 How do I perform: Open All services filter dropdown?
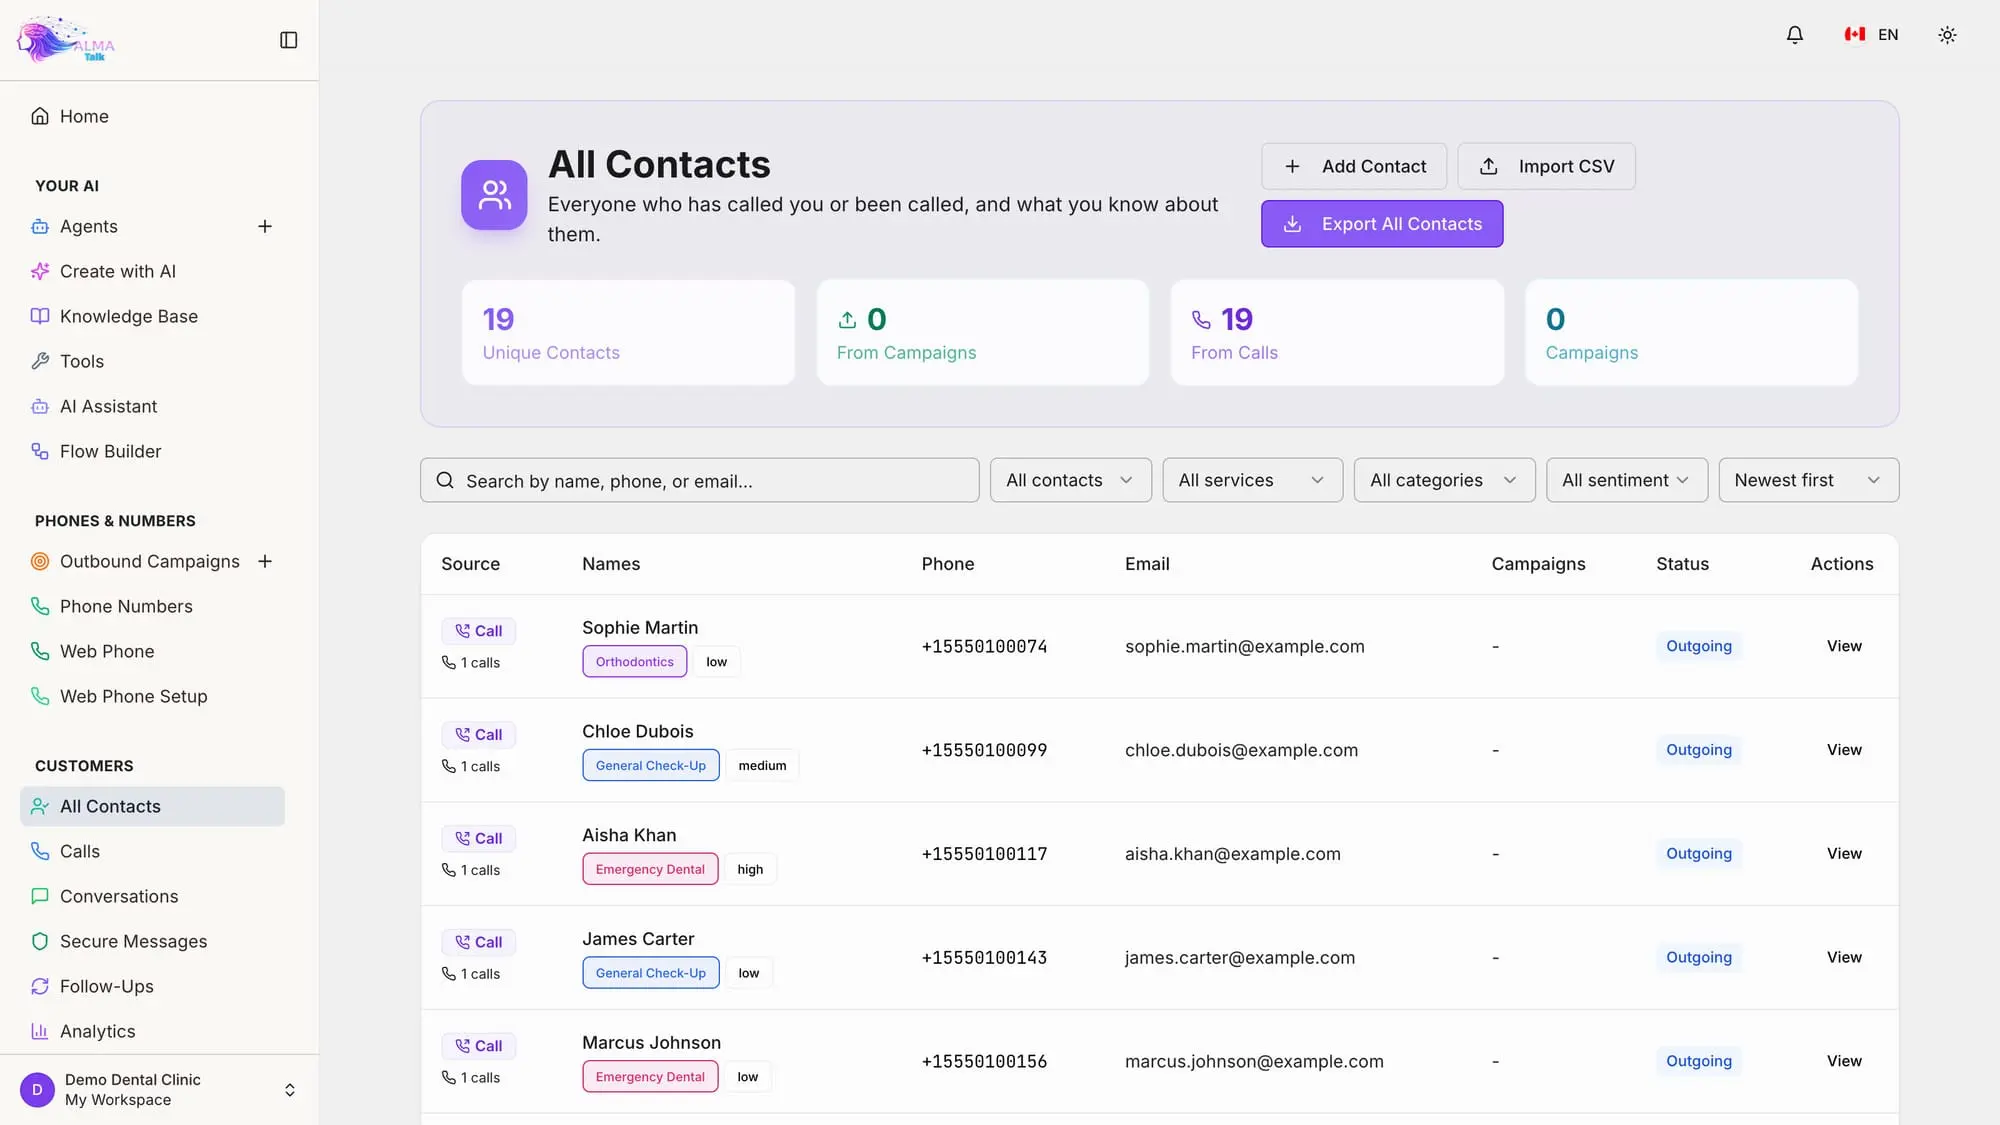pyautogui.click(x=1252, y=481)
